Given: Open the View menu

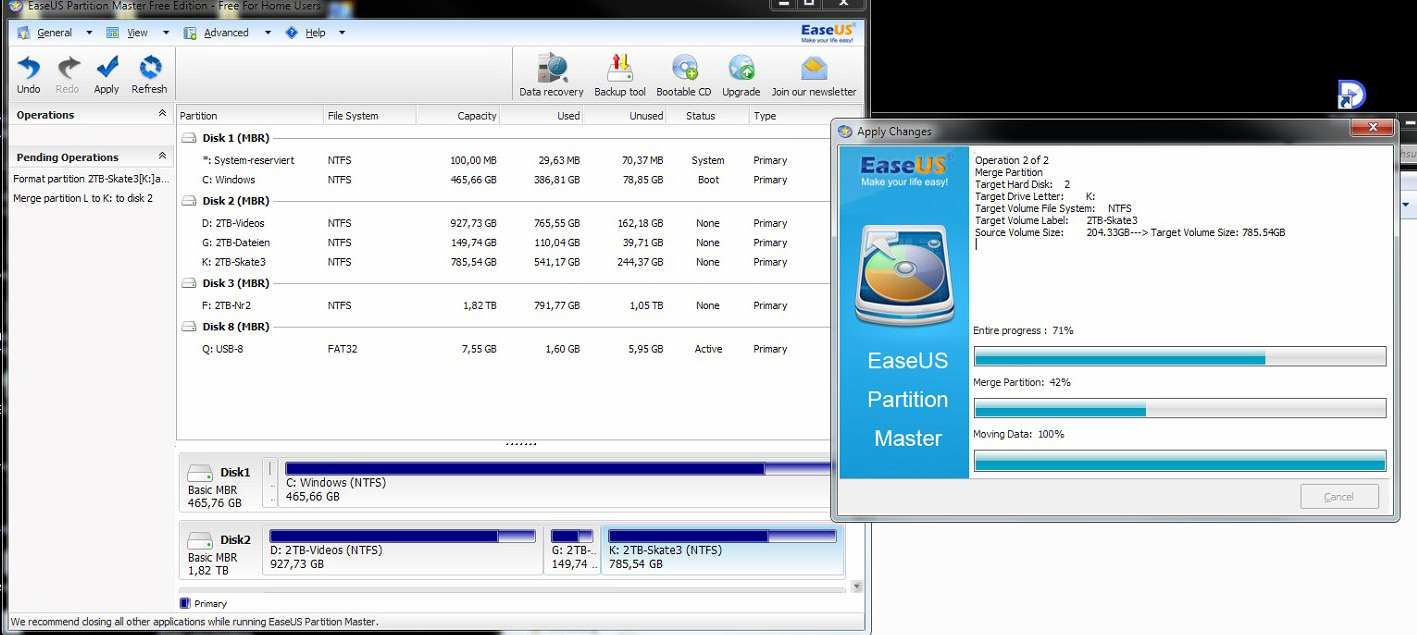Looking at the screenshot, I should pyautogui.click(x=138, y=33).
